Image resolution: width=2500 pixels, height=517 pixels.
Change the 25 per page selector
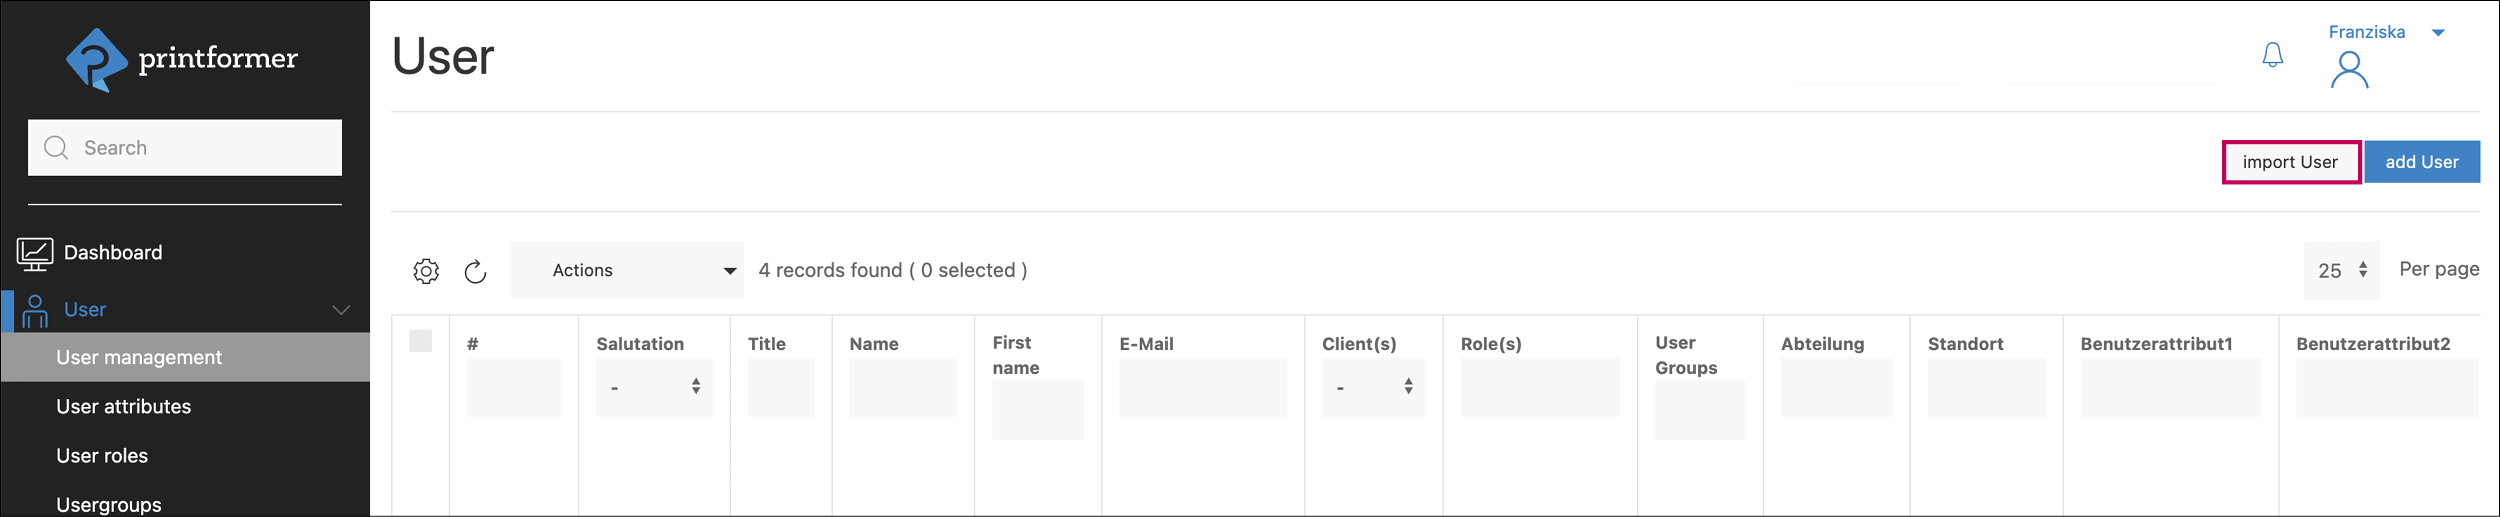pos(2341,270)
